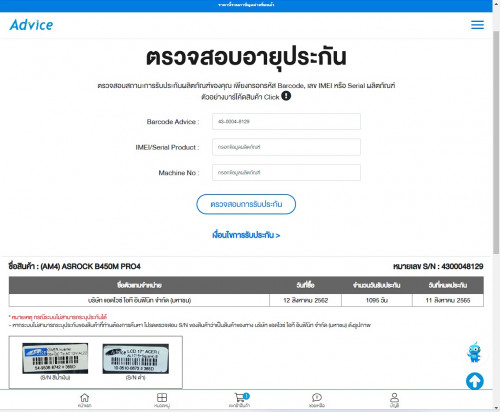Click the distributor company name cell

click(x=139, y=300)
